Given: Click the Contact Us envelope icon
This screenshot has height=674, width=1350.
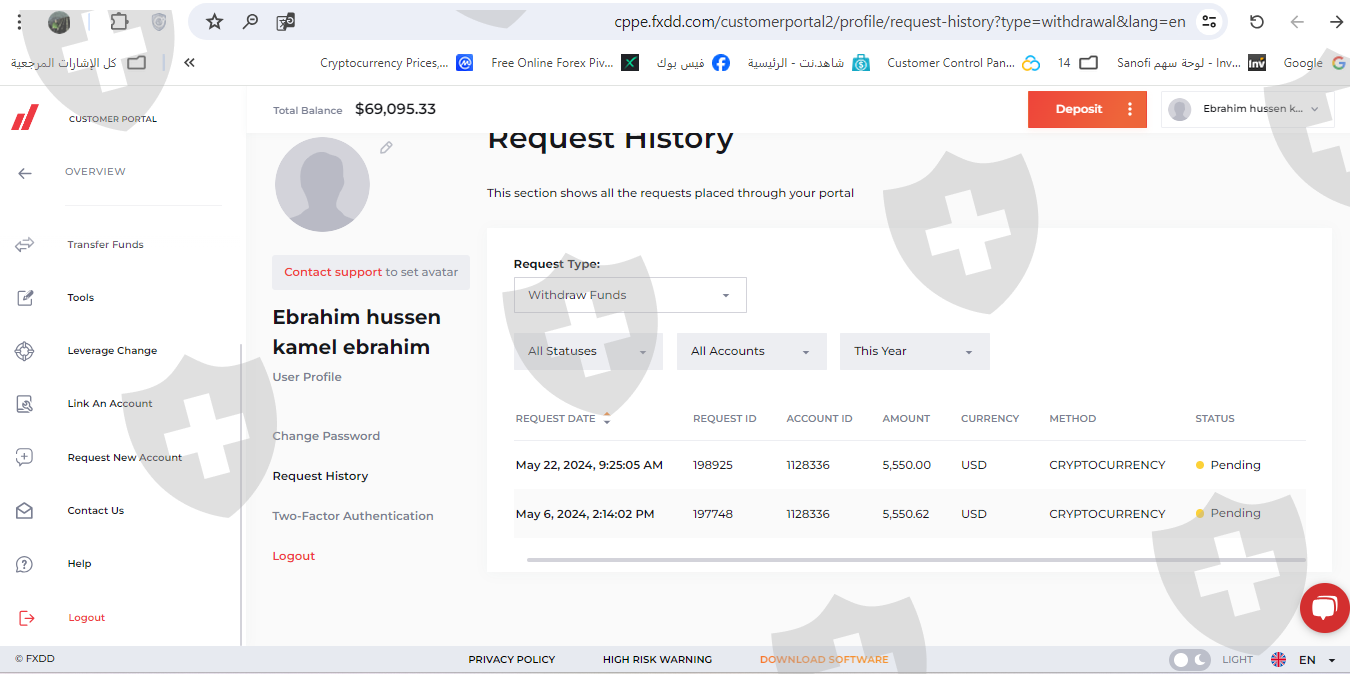Looking at the screenshot, I should pos(25,511).
